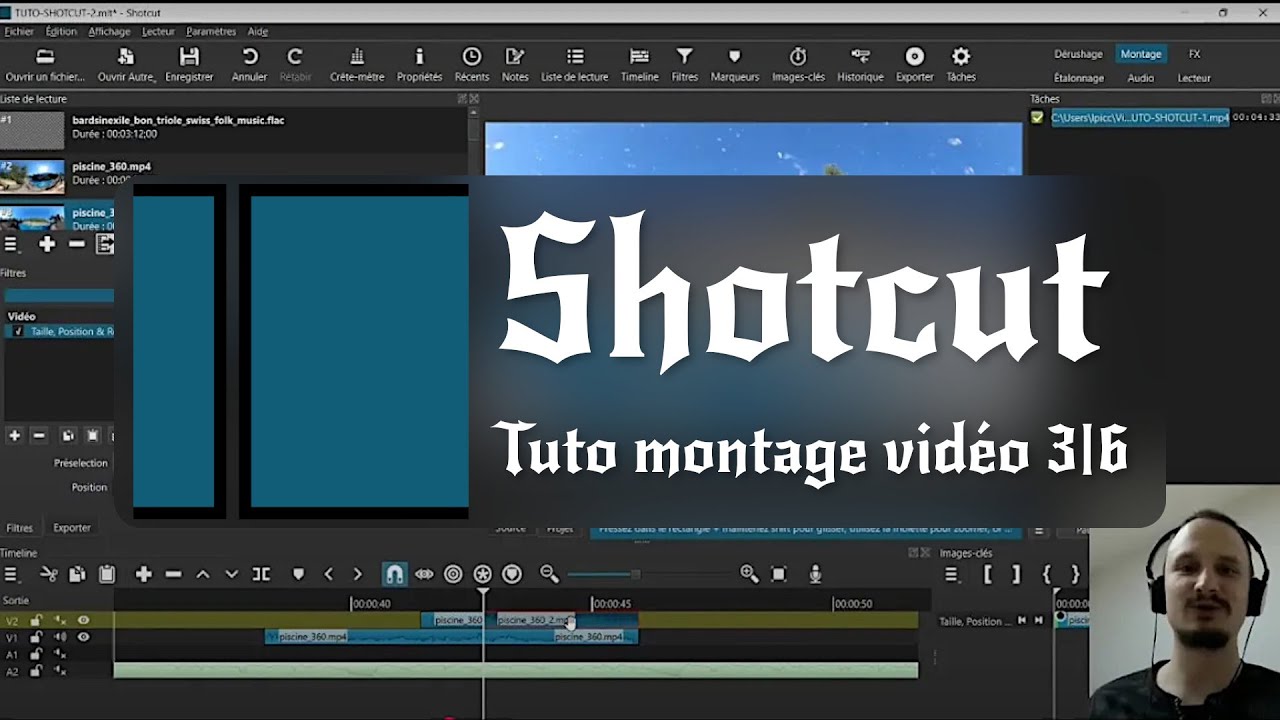
Task: Zoom out the timeline
Action: 549,574
